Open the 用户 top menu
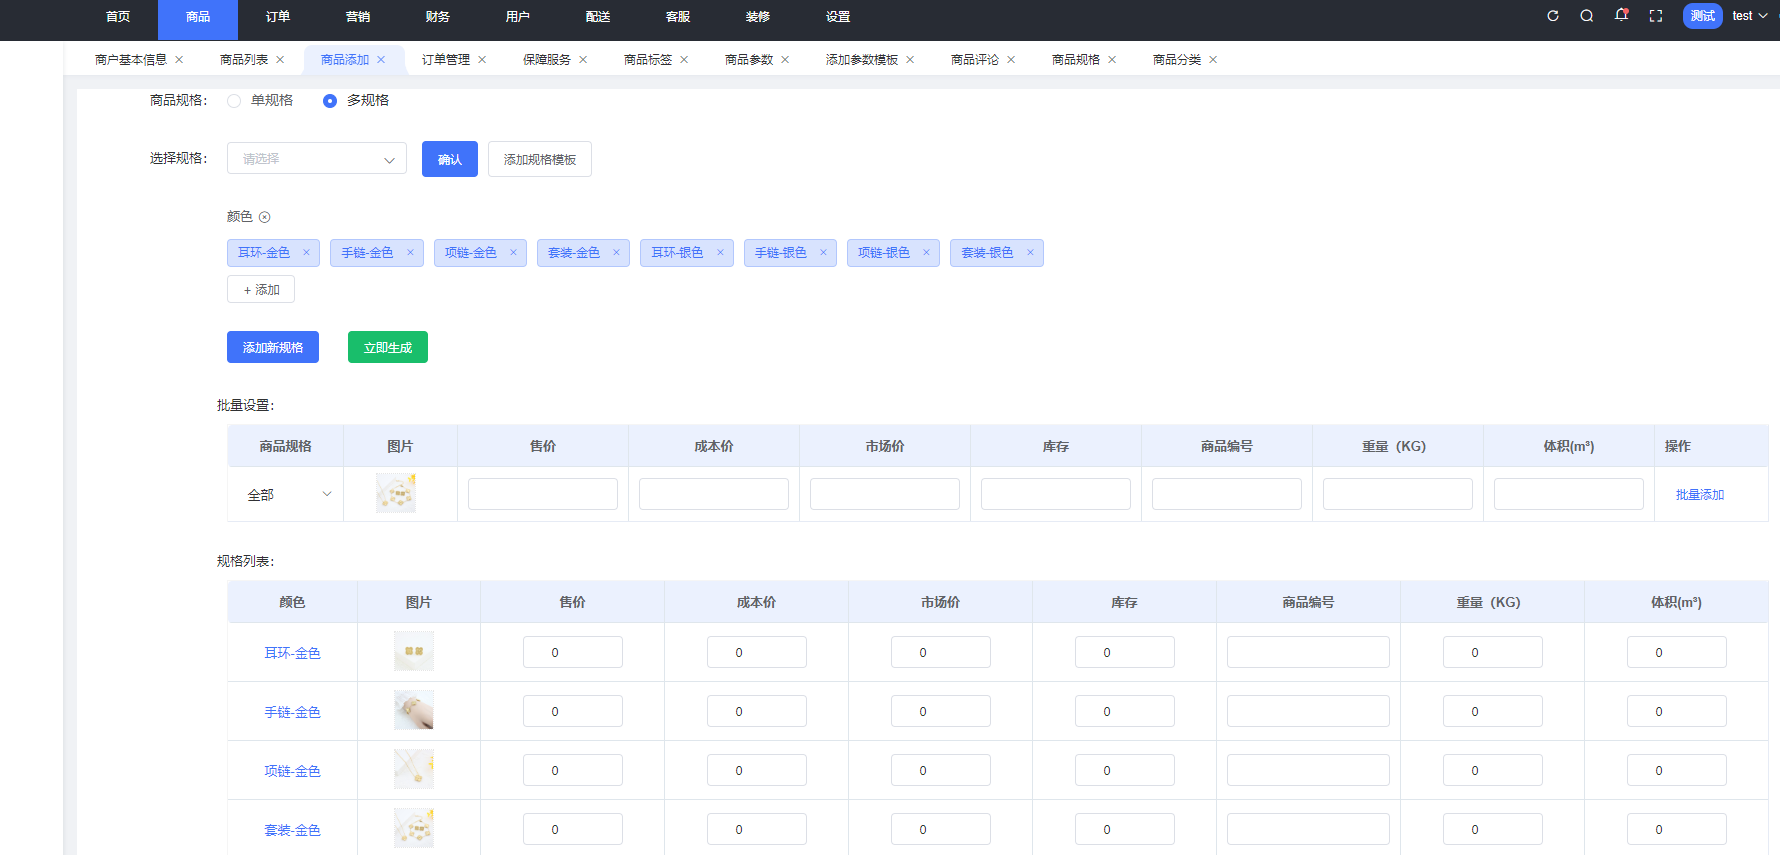Viewport: 1780px width, 855px height. tap(518, 17)
